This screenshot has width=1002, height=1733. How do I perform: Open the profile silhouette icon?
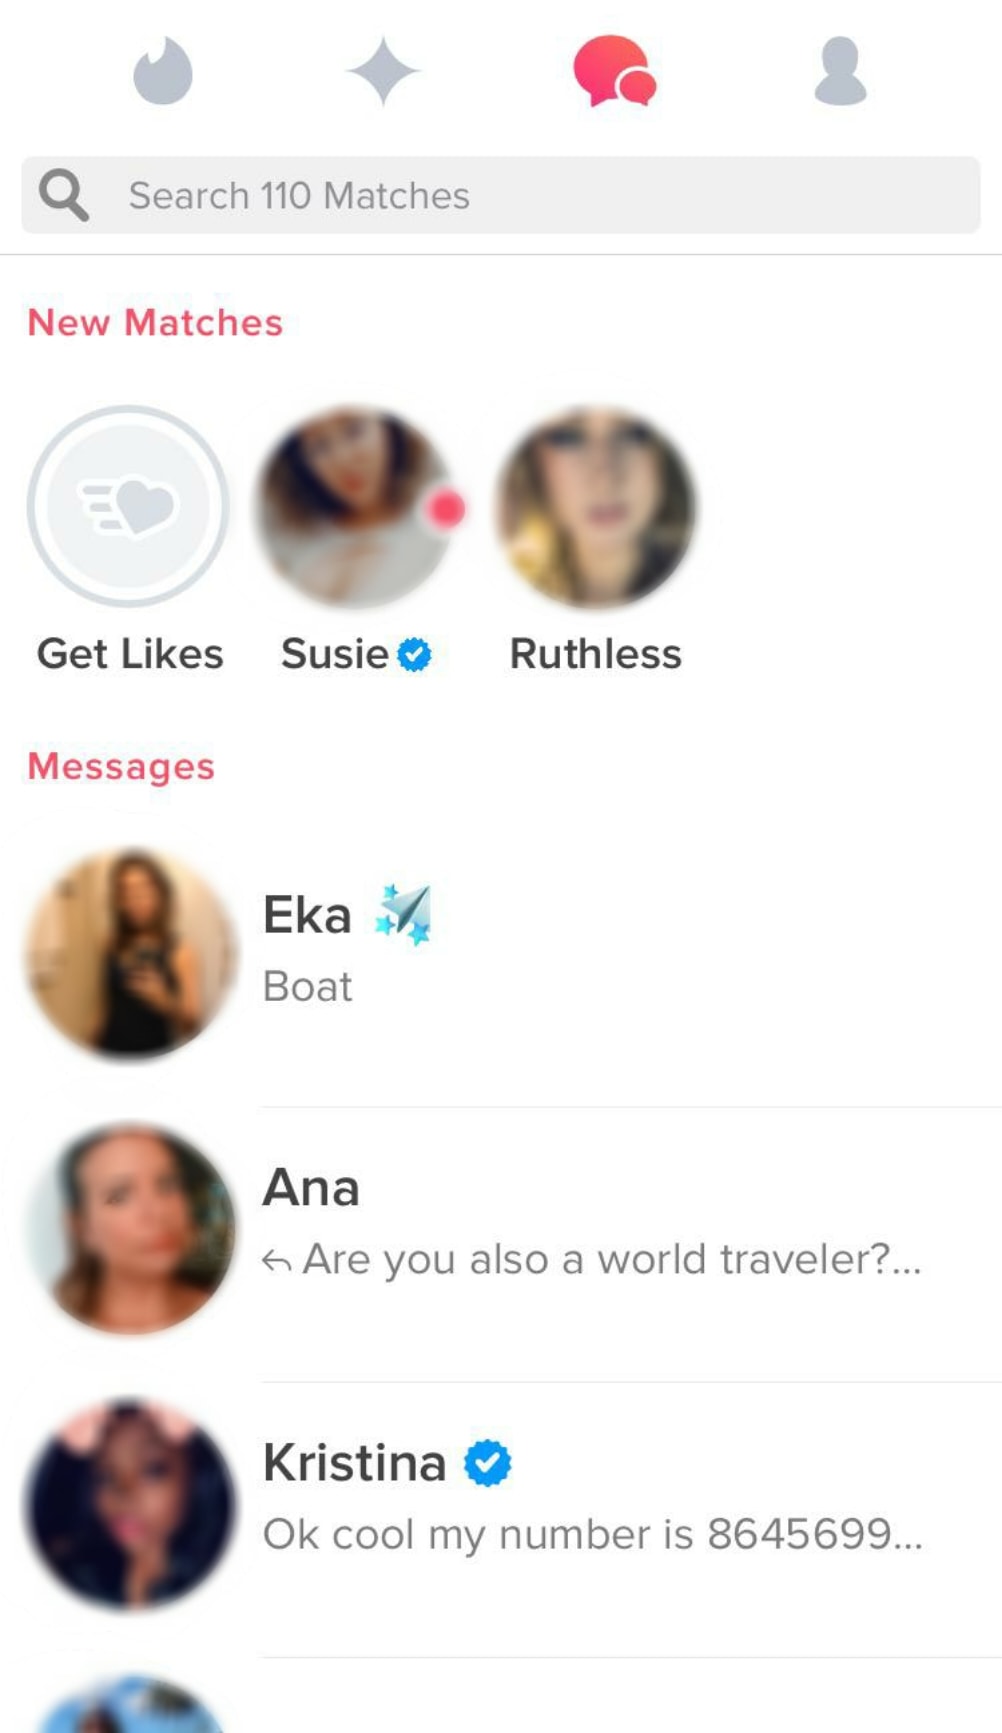click(840, 71)
